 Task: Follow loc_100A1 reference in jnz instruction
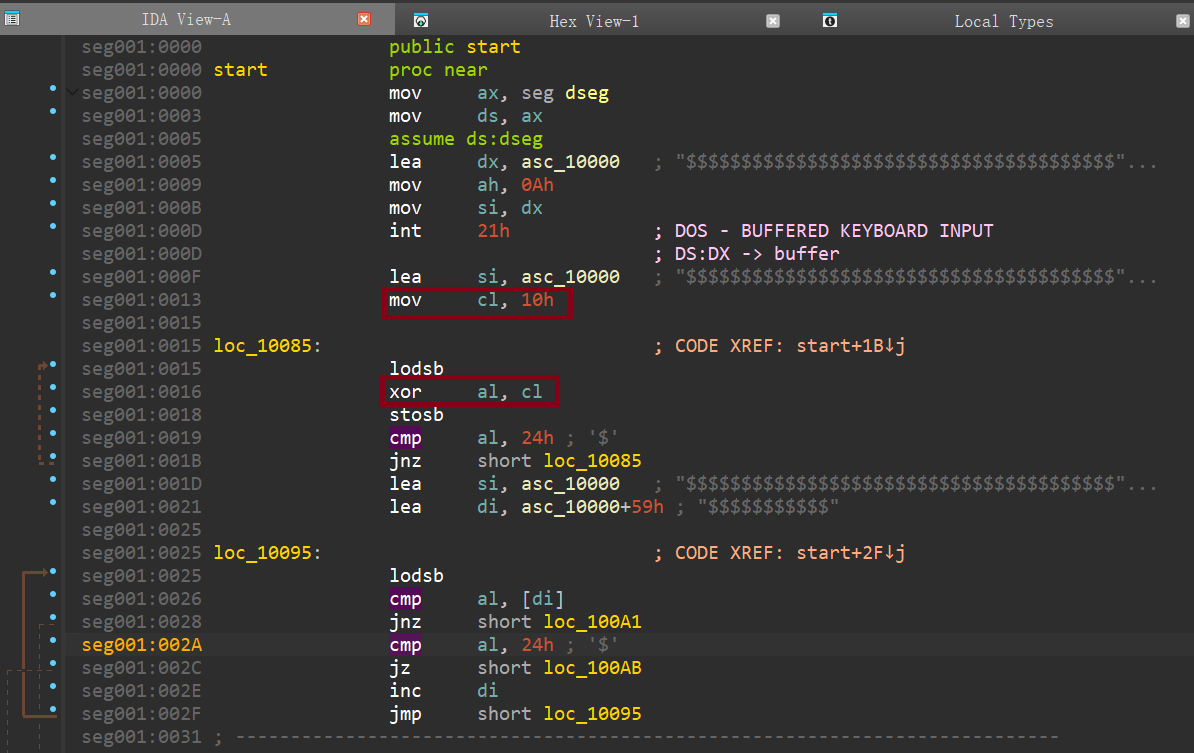pos(592,622)
